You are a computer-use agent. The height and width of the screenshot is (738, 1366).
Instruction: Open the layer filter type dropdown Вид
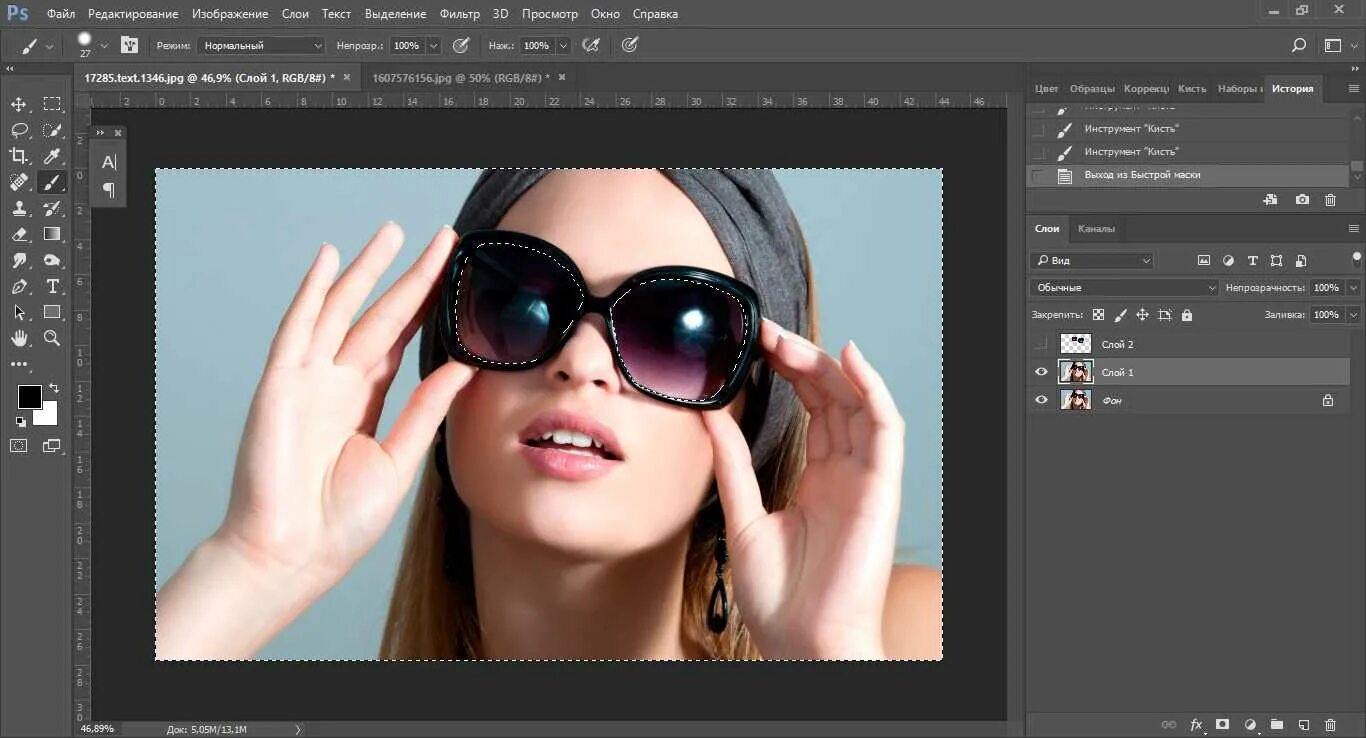pyautogui.click(x=1092, y=261)
